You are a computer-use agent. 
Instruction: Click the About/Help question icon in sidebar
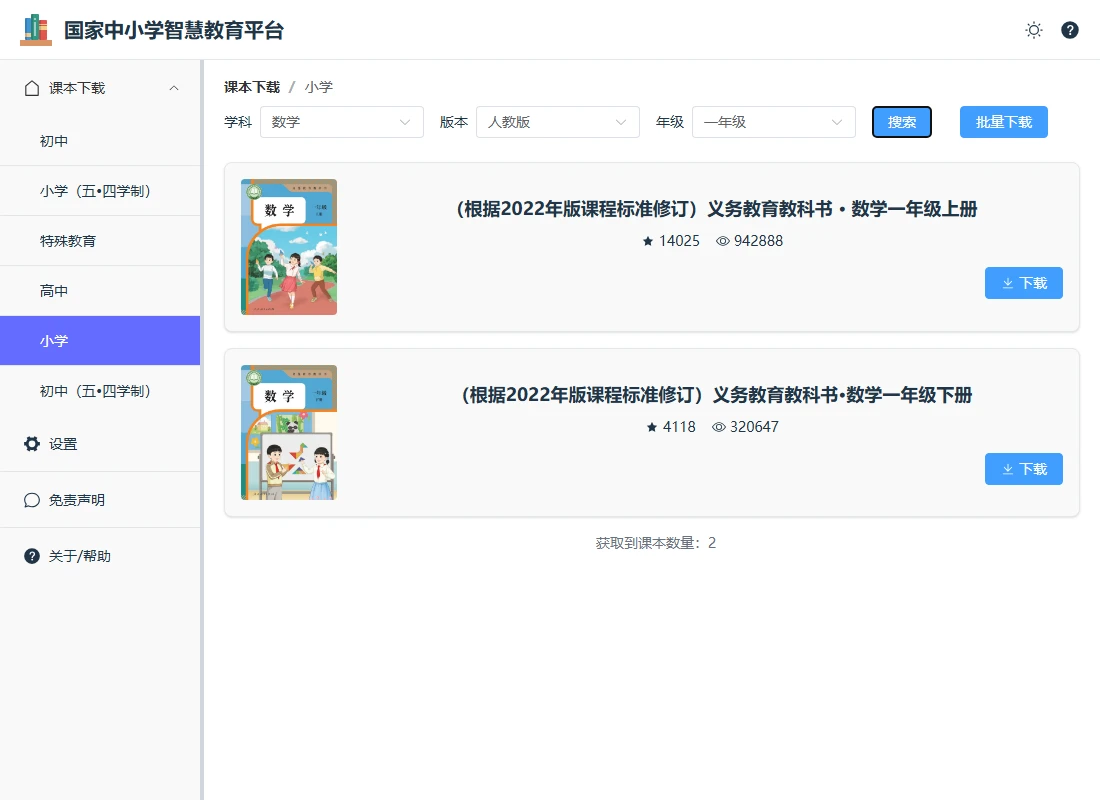tap(32, 556)
